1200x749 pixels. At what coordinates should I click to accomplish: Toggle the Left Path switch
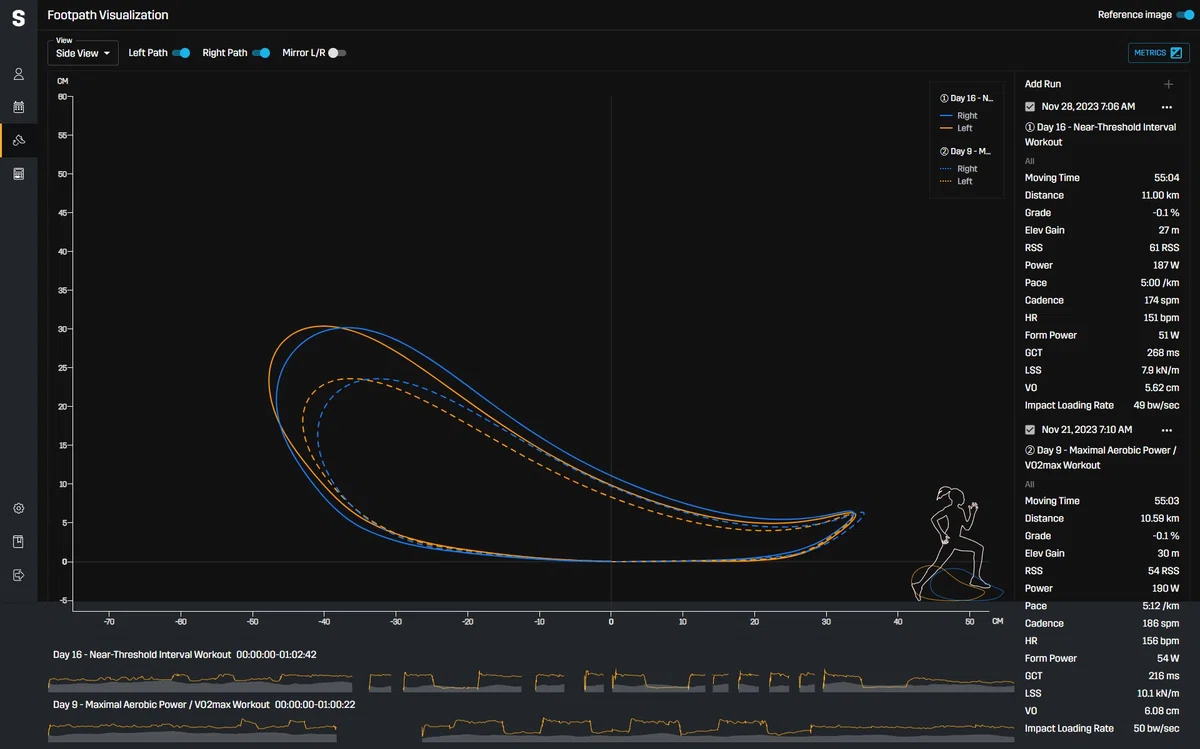[181, 53]
